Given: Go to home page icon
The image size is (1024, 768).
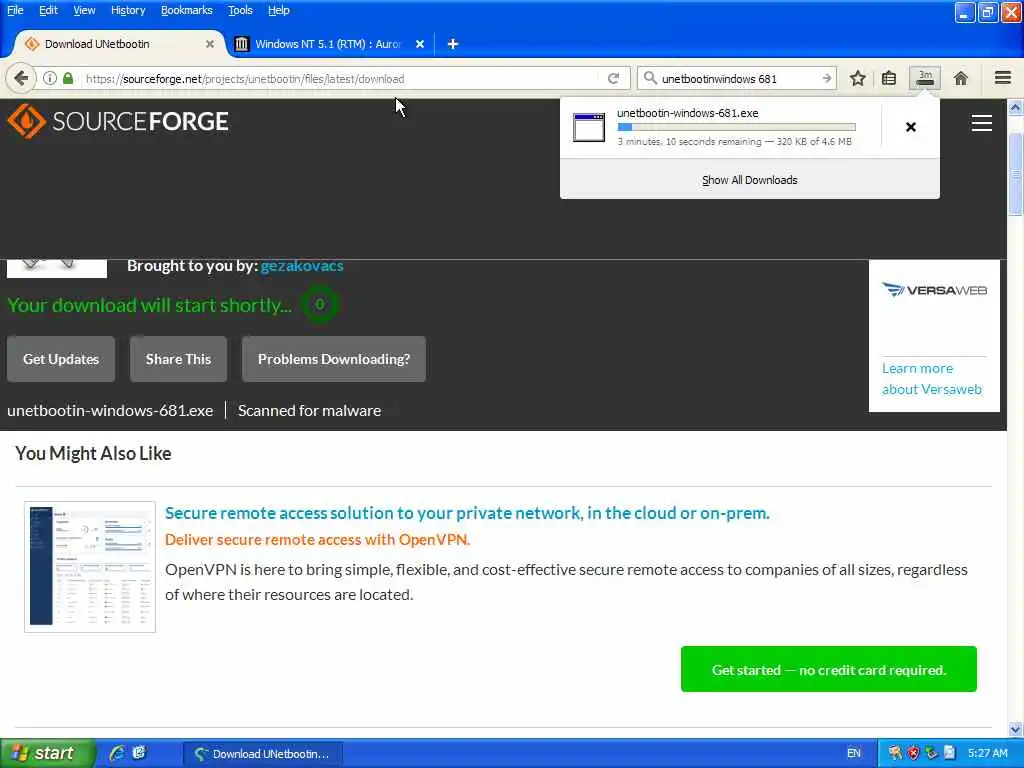Looking at the screenshot, I should tap(961, 78).
